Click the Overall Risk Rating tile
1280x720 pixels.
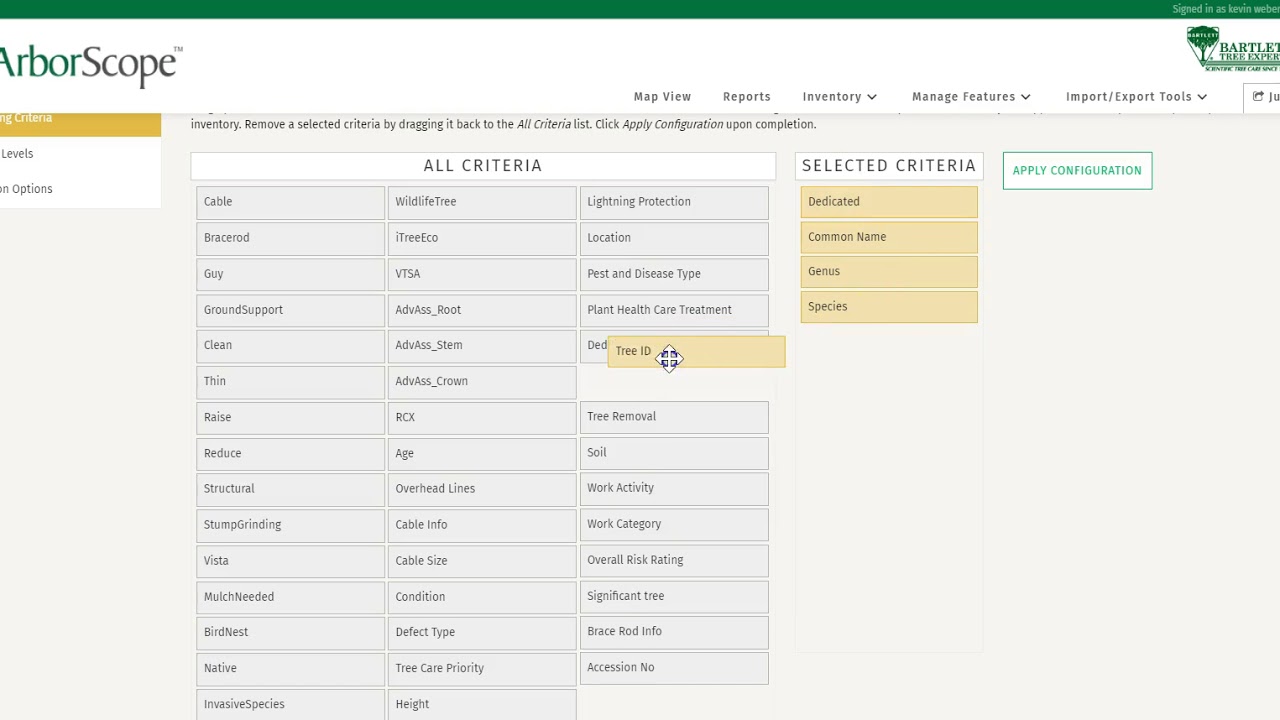coord(674,560)
